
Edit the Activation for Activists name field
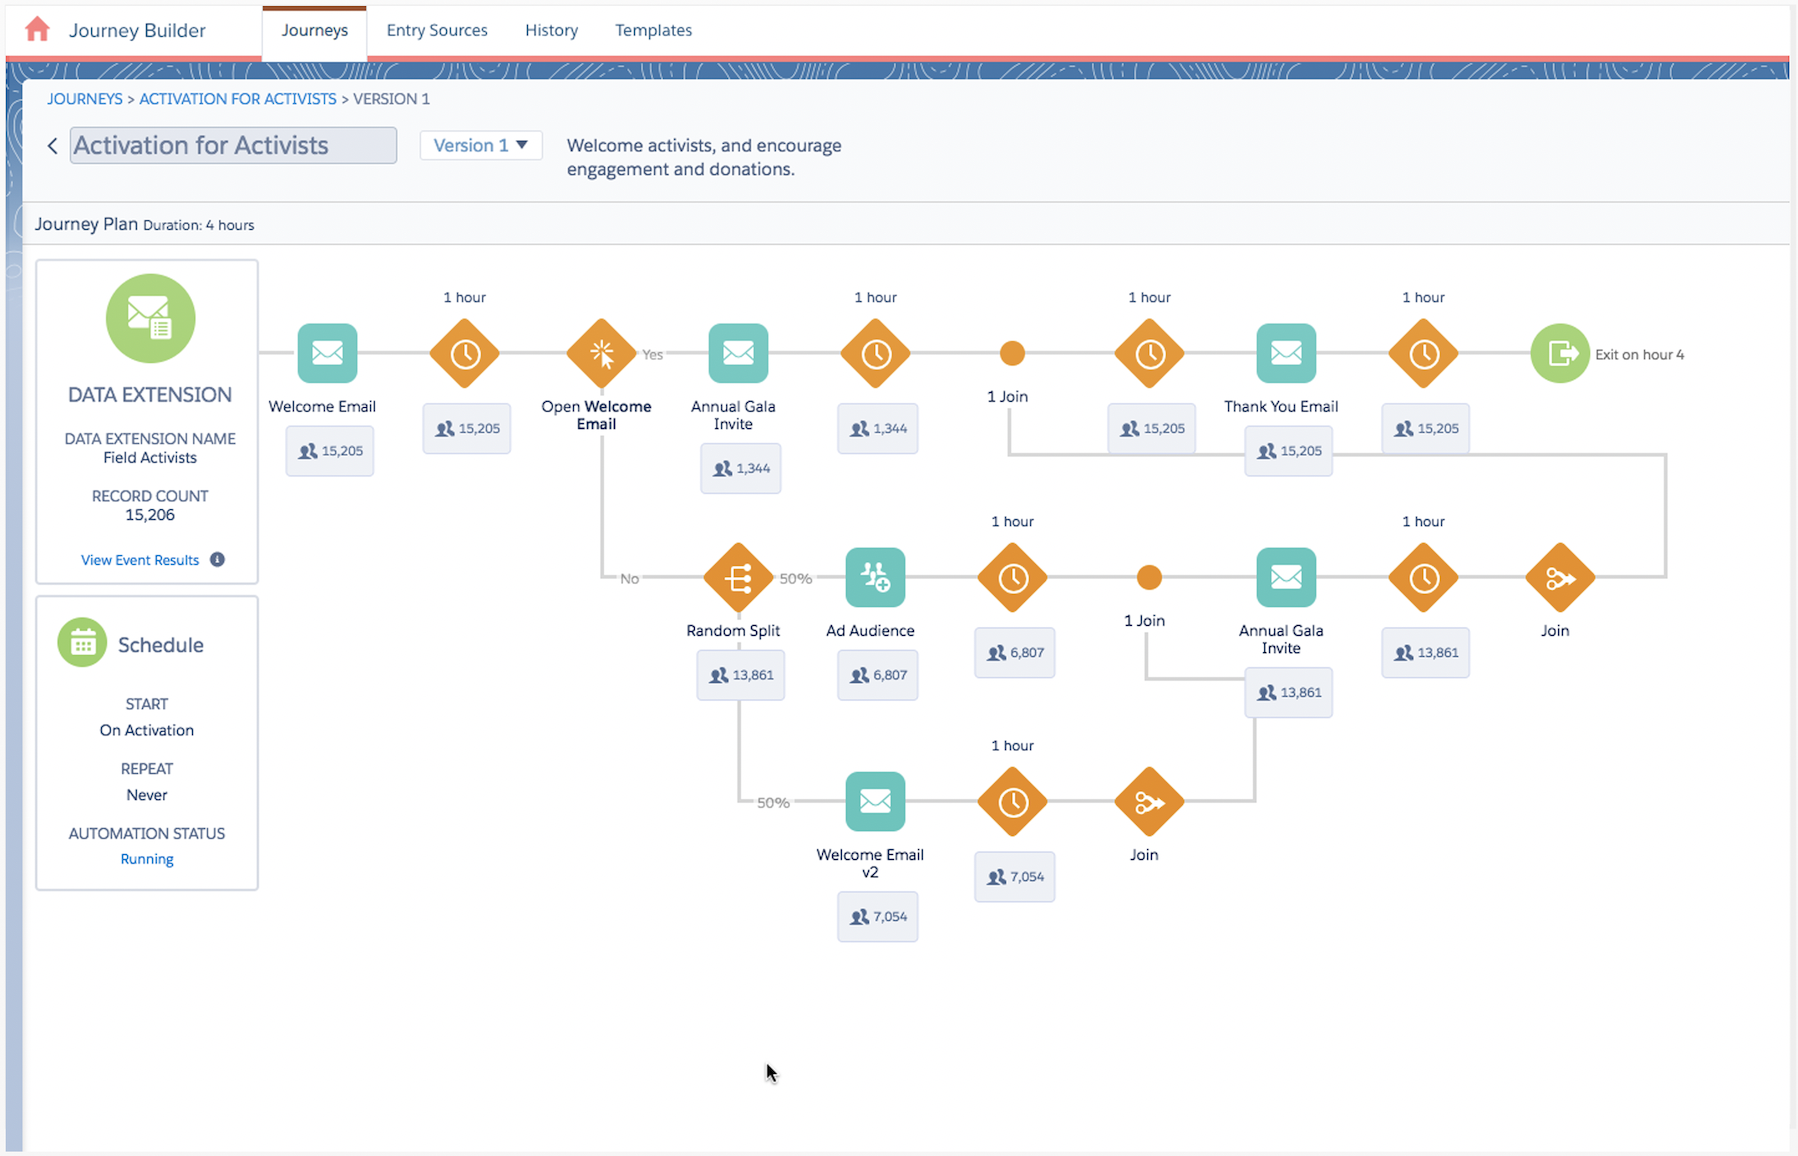[233, 146]
